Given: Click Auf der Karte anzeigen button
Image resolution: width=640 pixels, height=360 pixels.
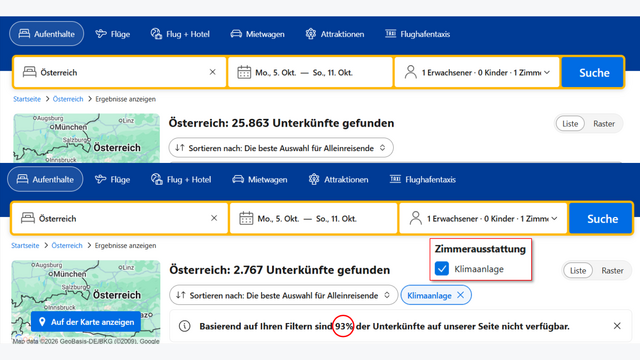Looking at the screenshot, I should tap(86, 322).
